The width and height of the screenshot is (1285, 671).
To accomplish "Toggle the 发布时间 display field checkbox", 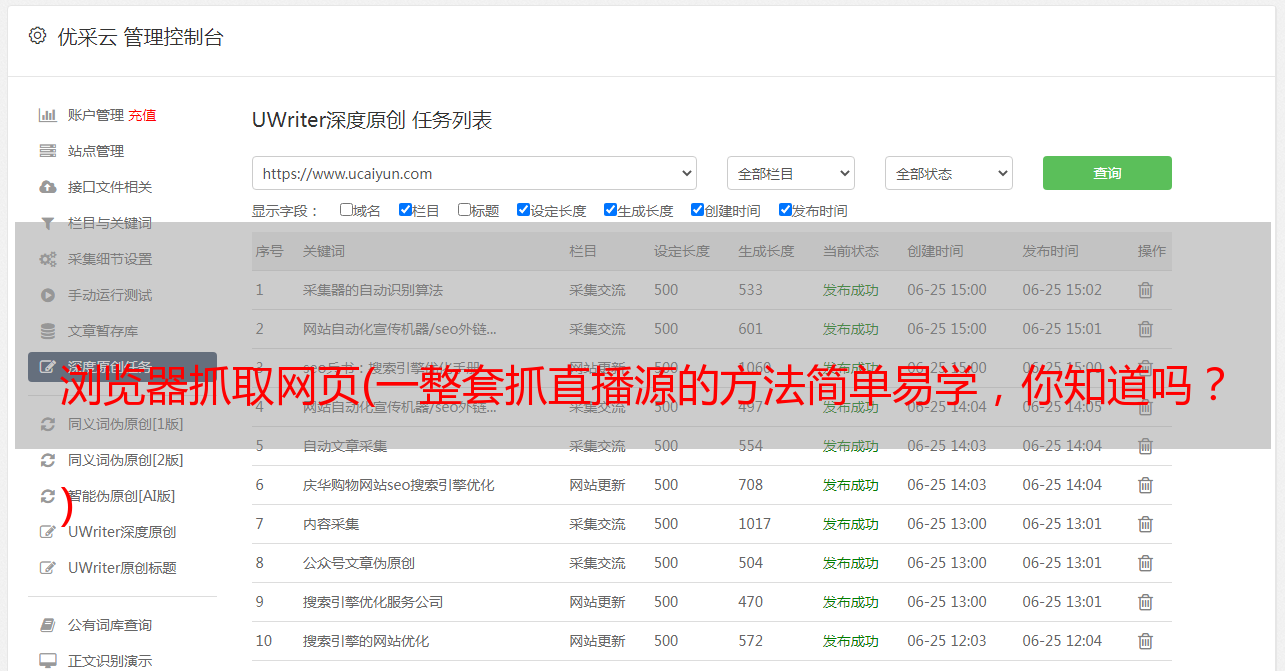I will click(x=785, y=210).
